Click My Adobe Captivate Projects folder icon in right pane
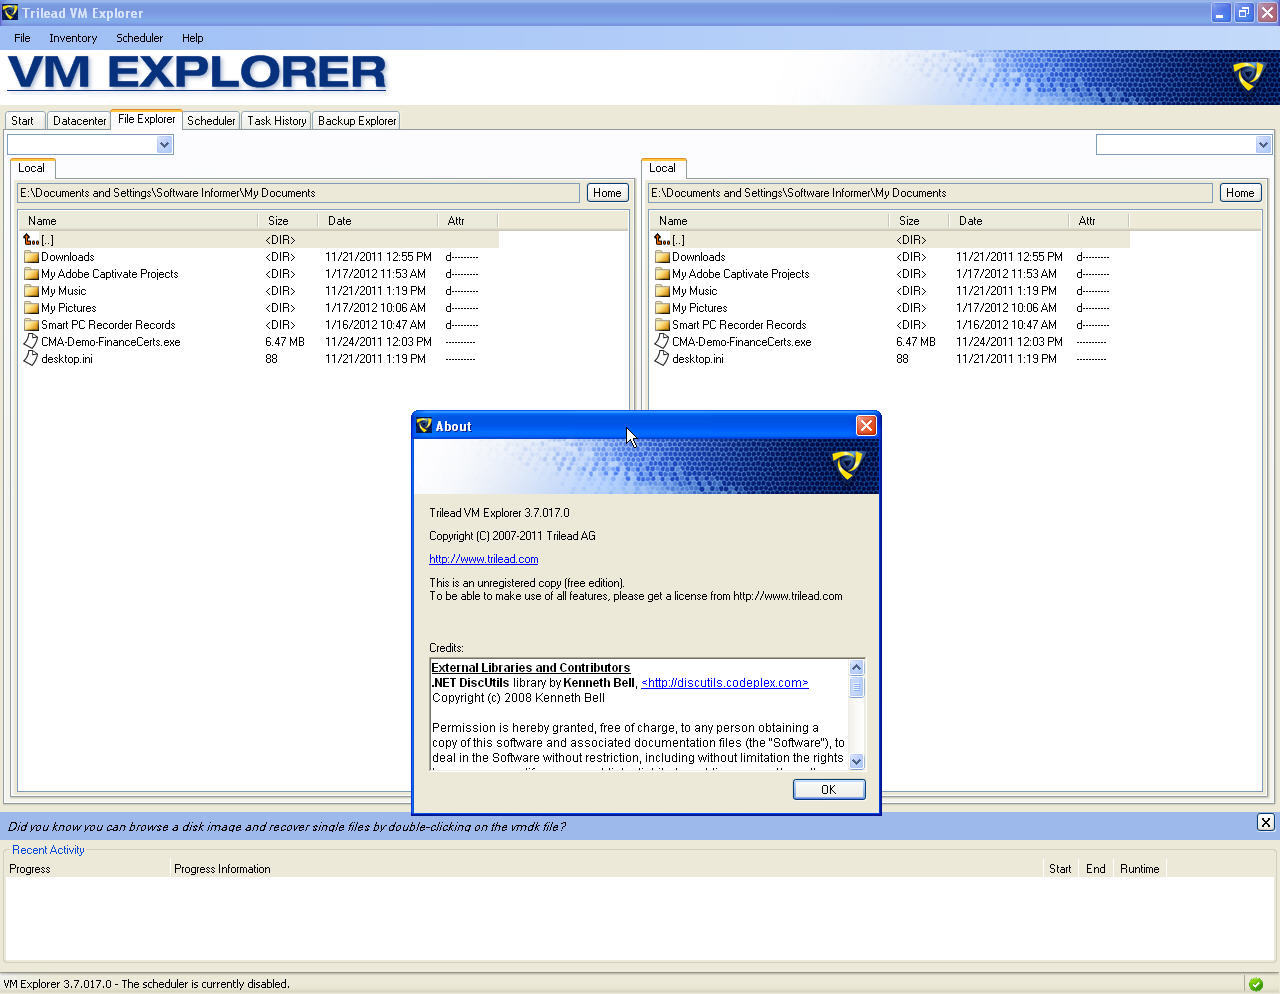1280x994 pixels. 662,274
